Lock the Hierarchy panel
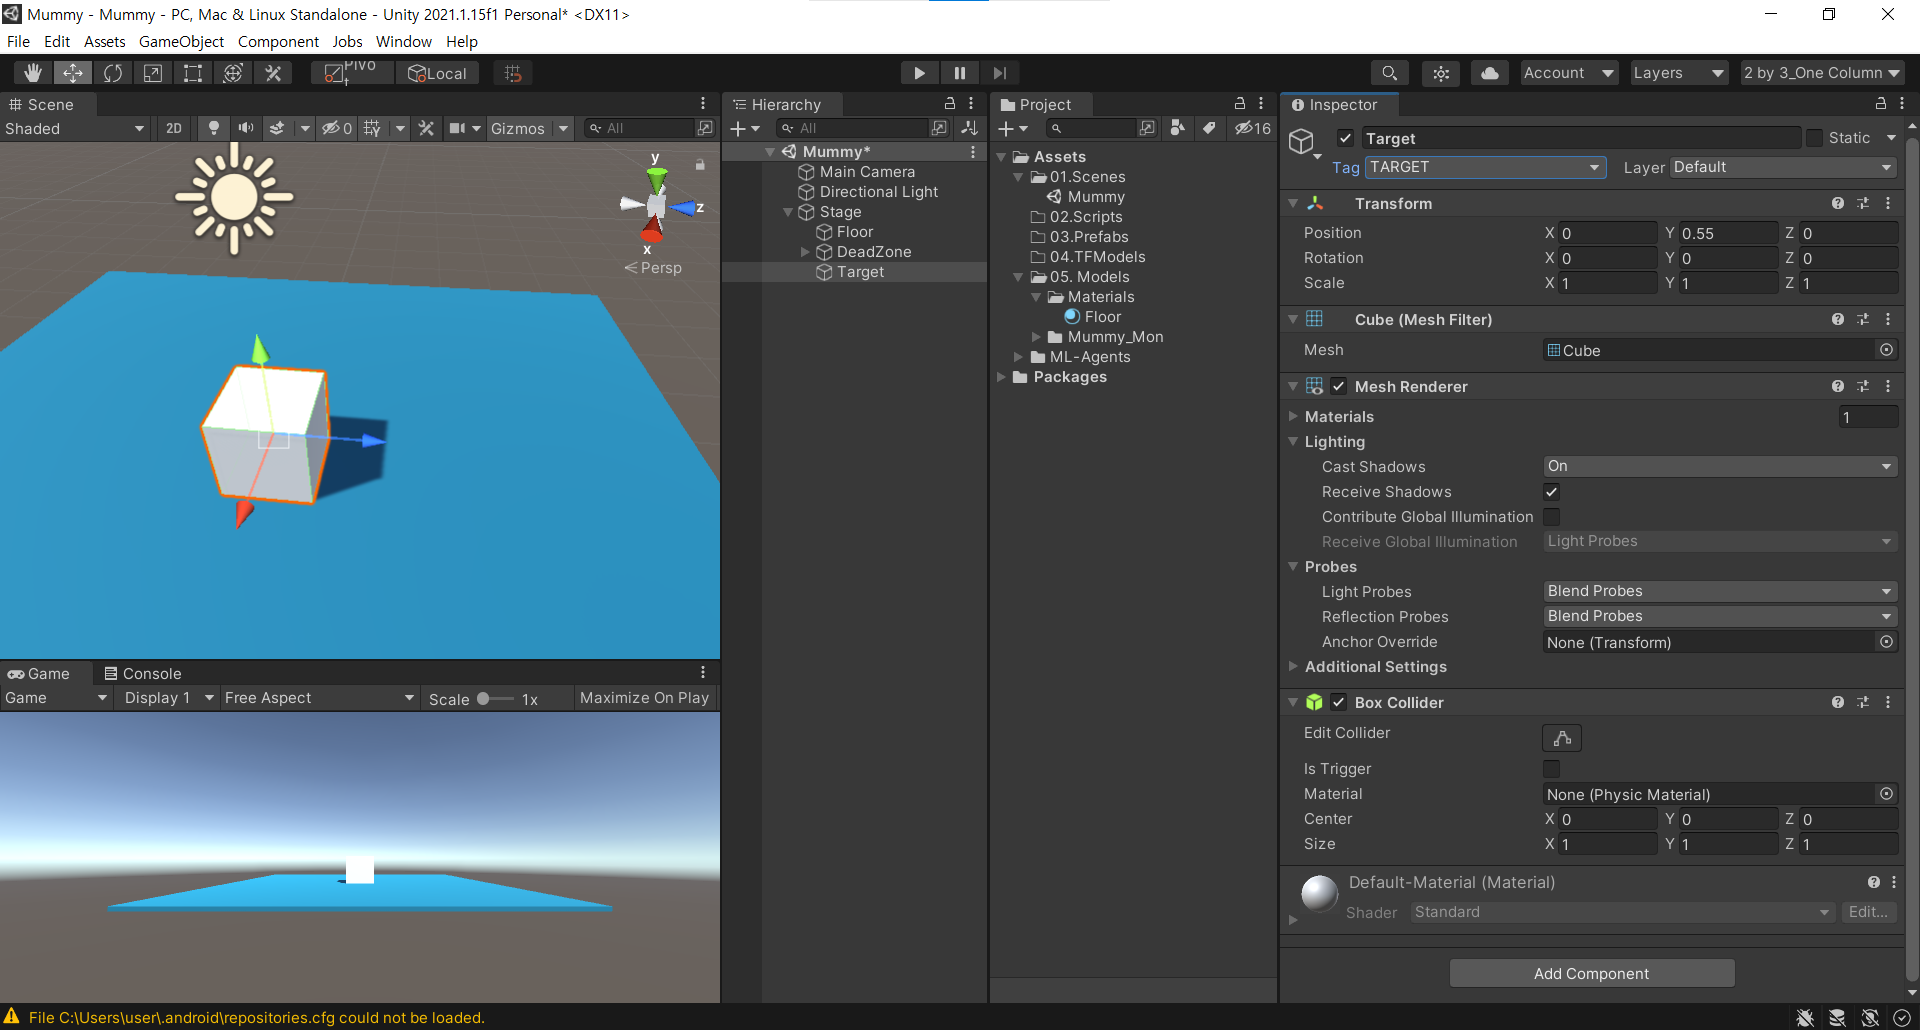The width and height of the screenshot is (1920, 1030). [x=950, y=103]
